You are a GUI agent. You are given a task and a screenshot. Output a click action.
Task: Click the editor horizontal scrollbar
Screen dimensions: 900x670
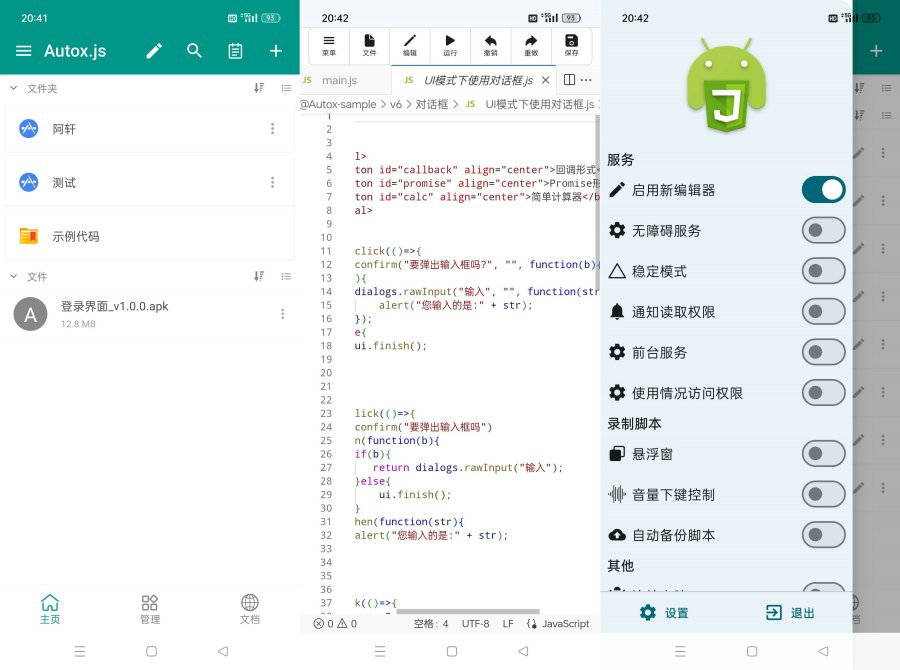pos(480,611)
